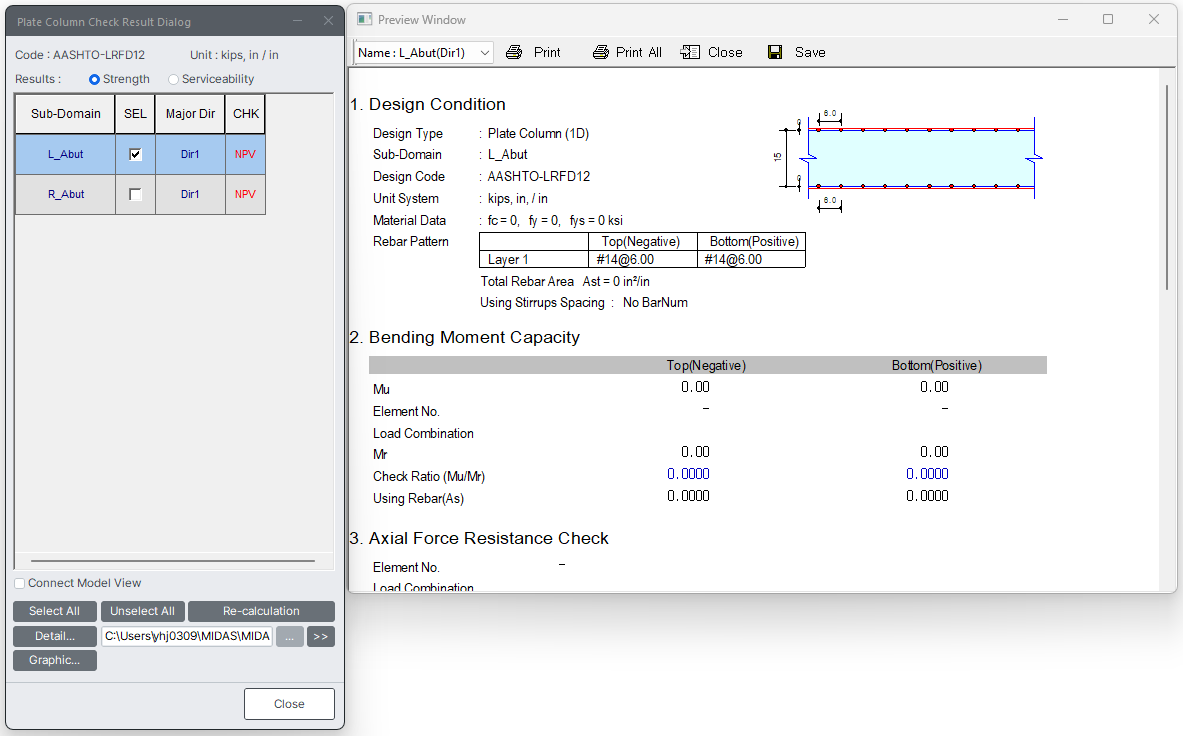Click the Print All printer icon
The width and height of the screenshot is (1183, 736).
[601, 52]
